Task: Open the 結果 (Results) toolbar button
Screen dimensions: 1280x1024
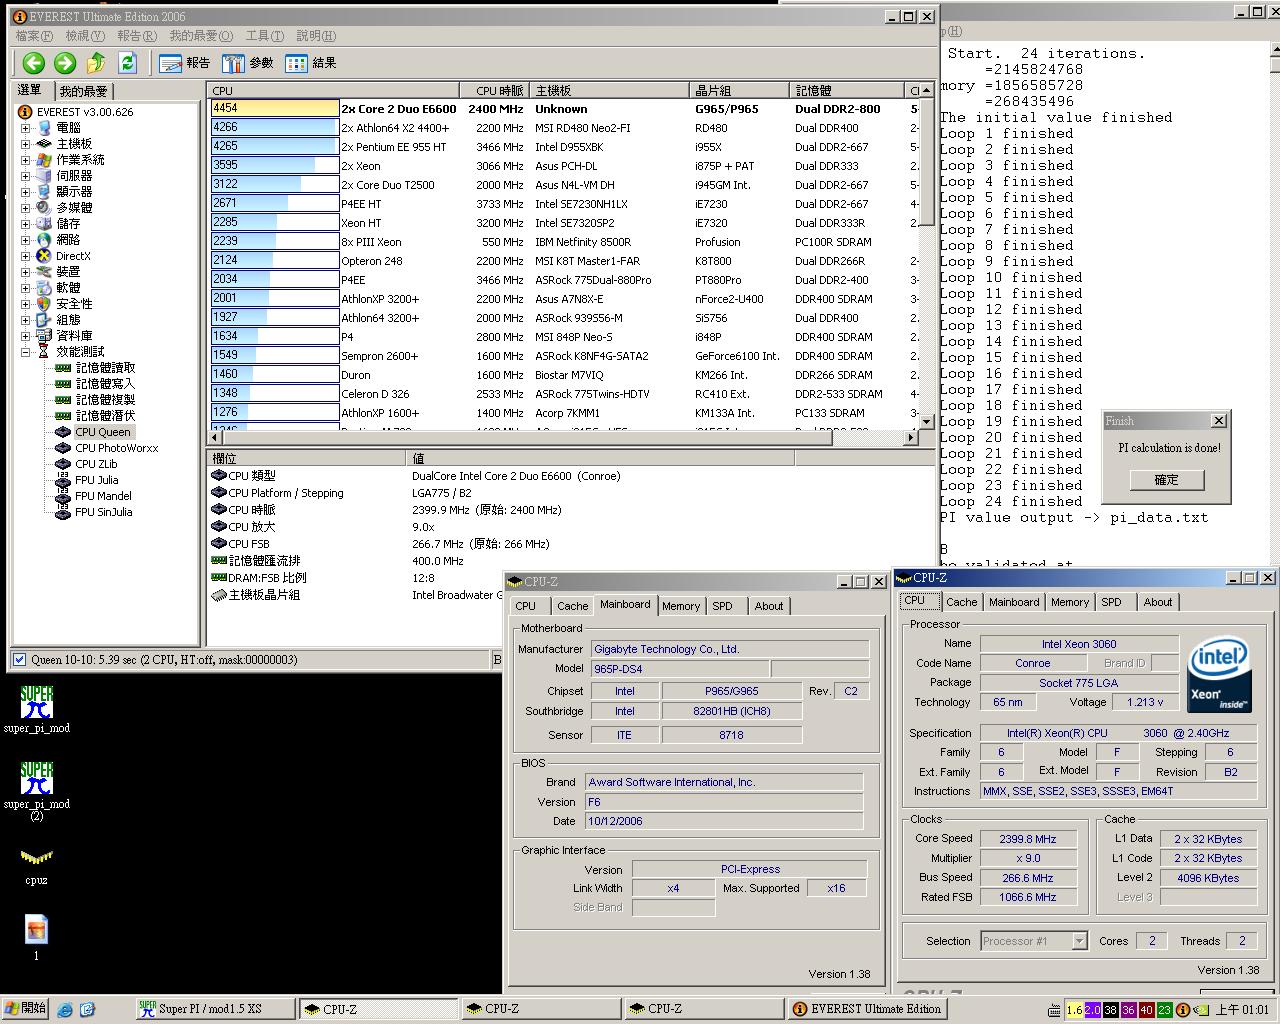Action: pyautogui.click(x=311, y=63)
